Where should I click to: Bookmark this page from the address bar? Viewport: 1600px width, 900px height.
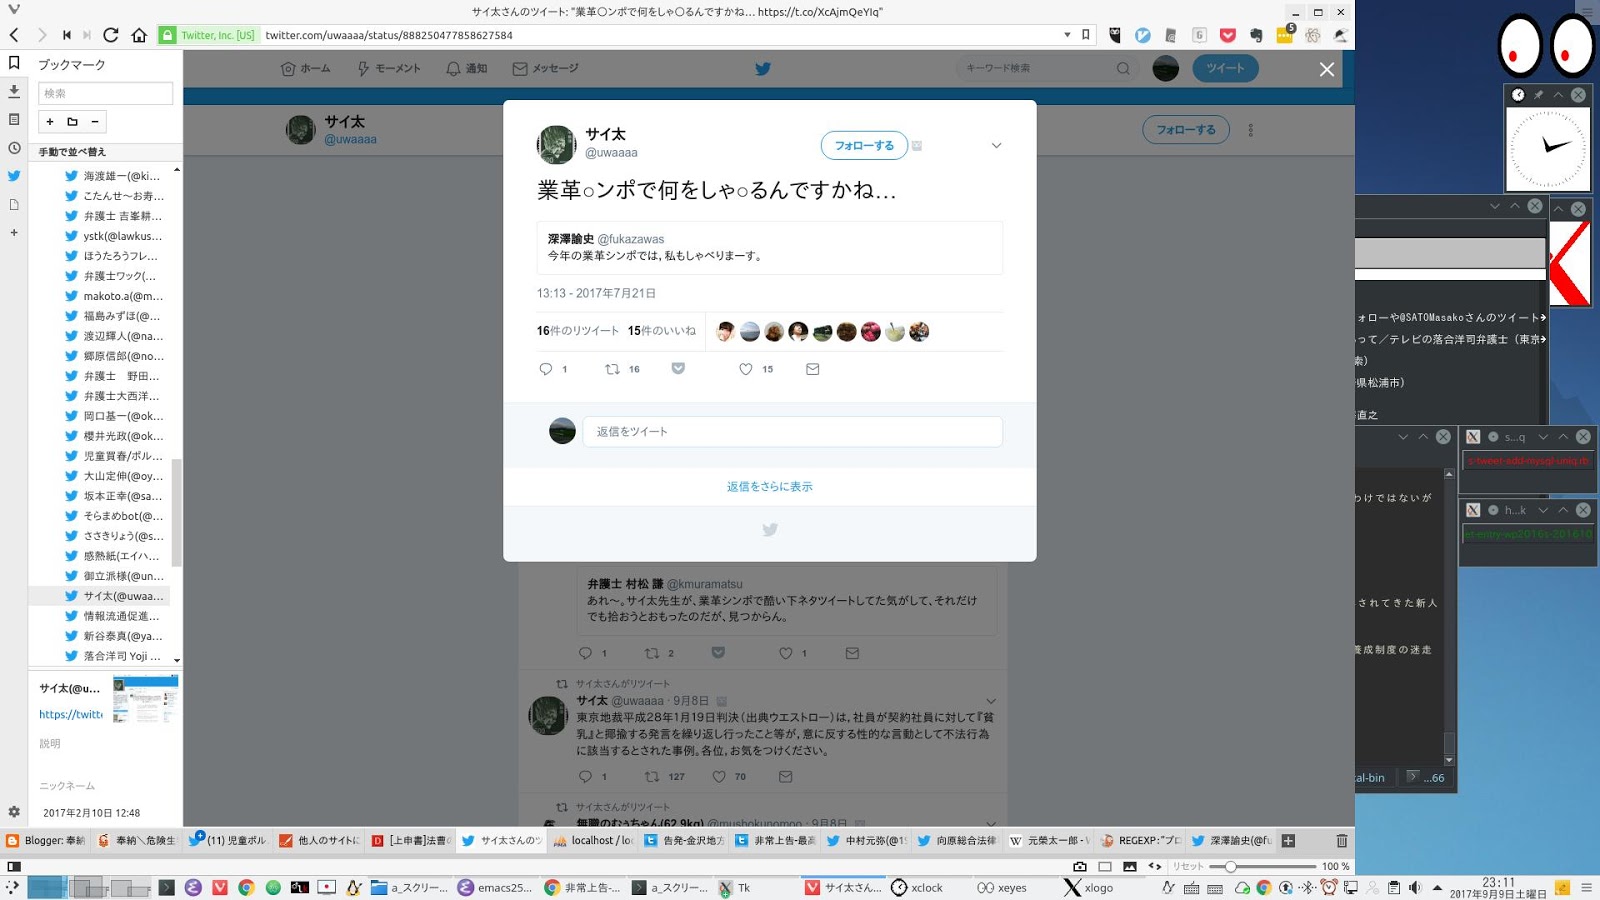1086,35
